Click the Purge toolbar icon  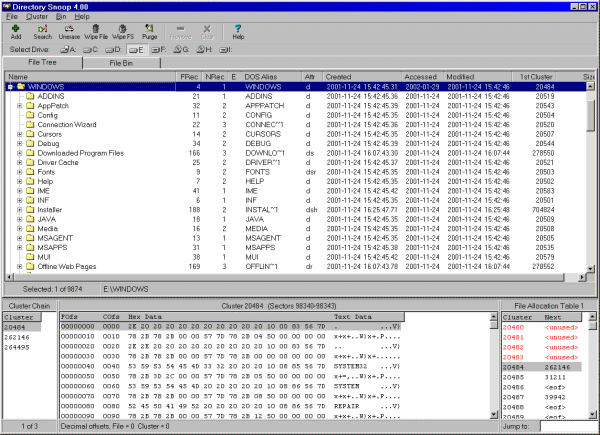pos(149,30)
